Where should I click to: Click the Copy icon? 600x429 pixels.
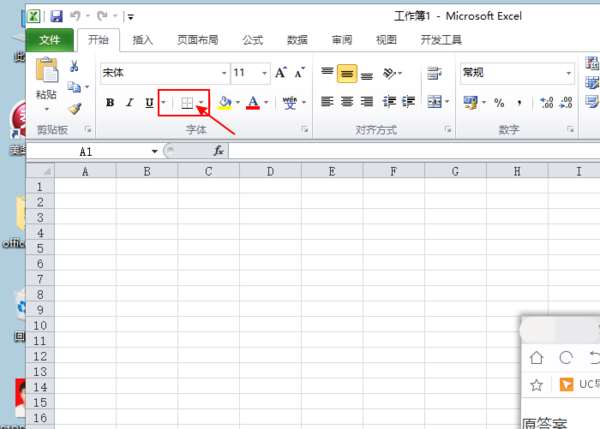coord(74,87)
